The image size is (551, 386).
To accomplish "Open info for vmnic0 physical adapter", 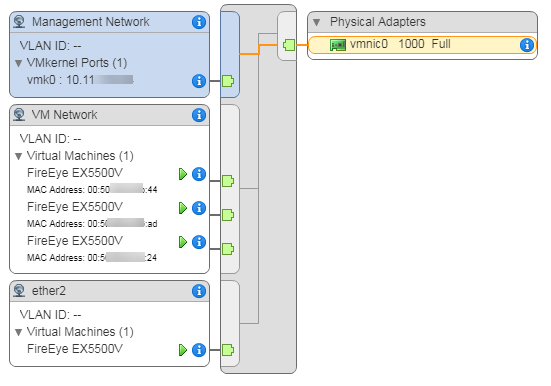I will coord(526,45).
